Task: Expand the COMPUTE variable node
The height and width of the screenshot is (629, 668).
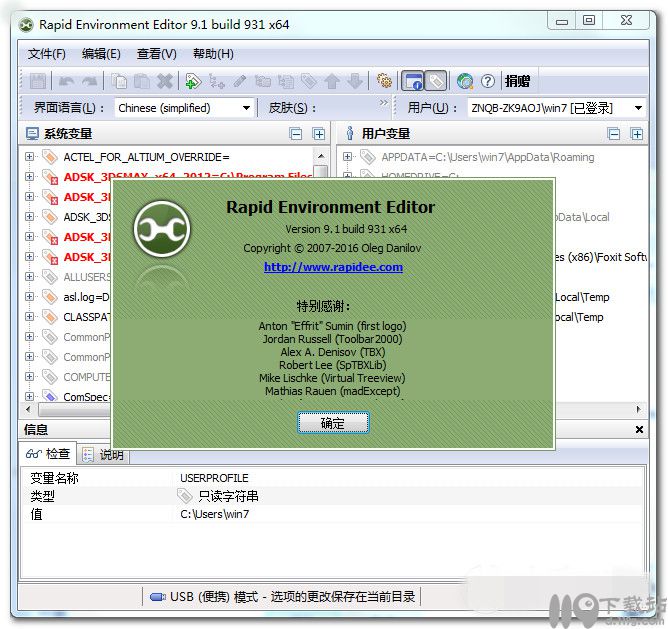Action: [29, 377]
